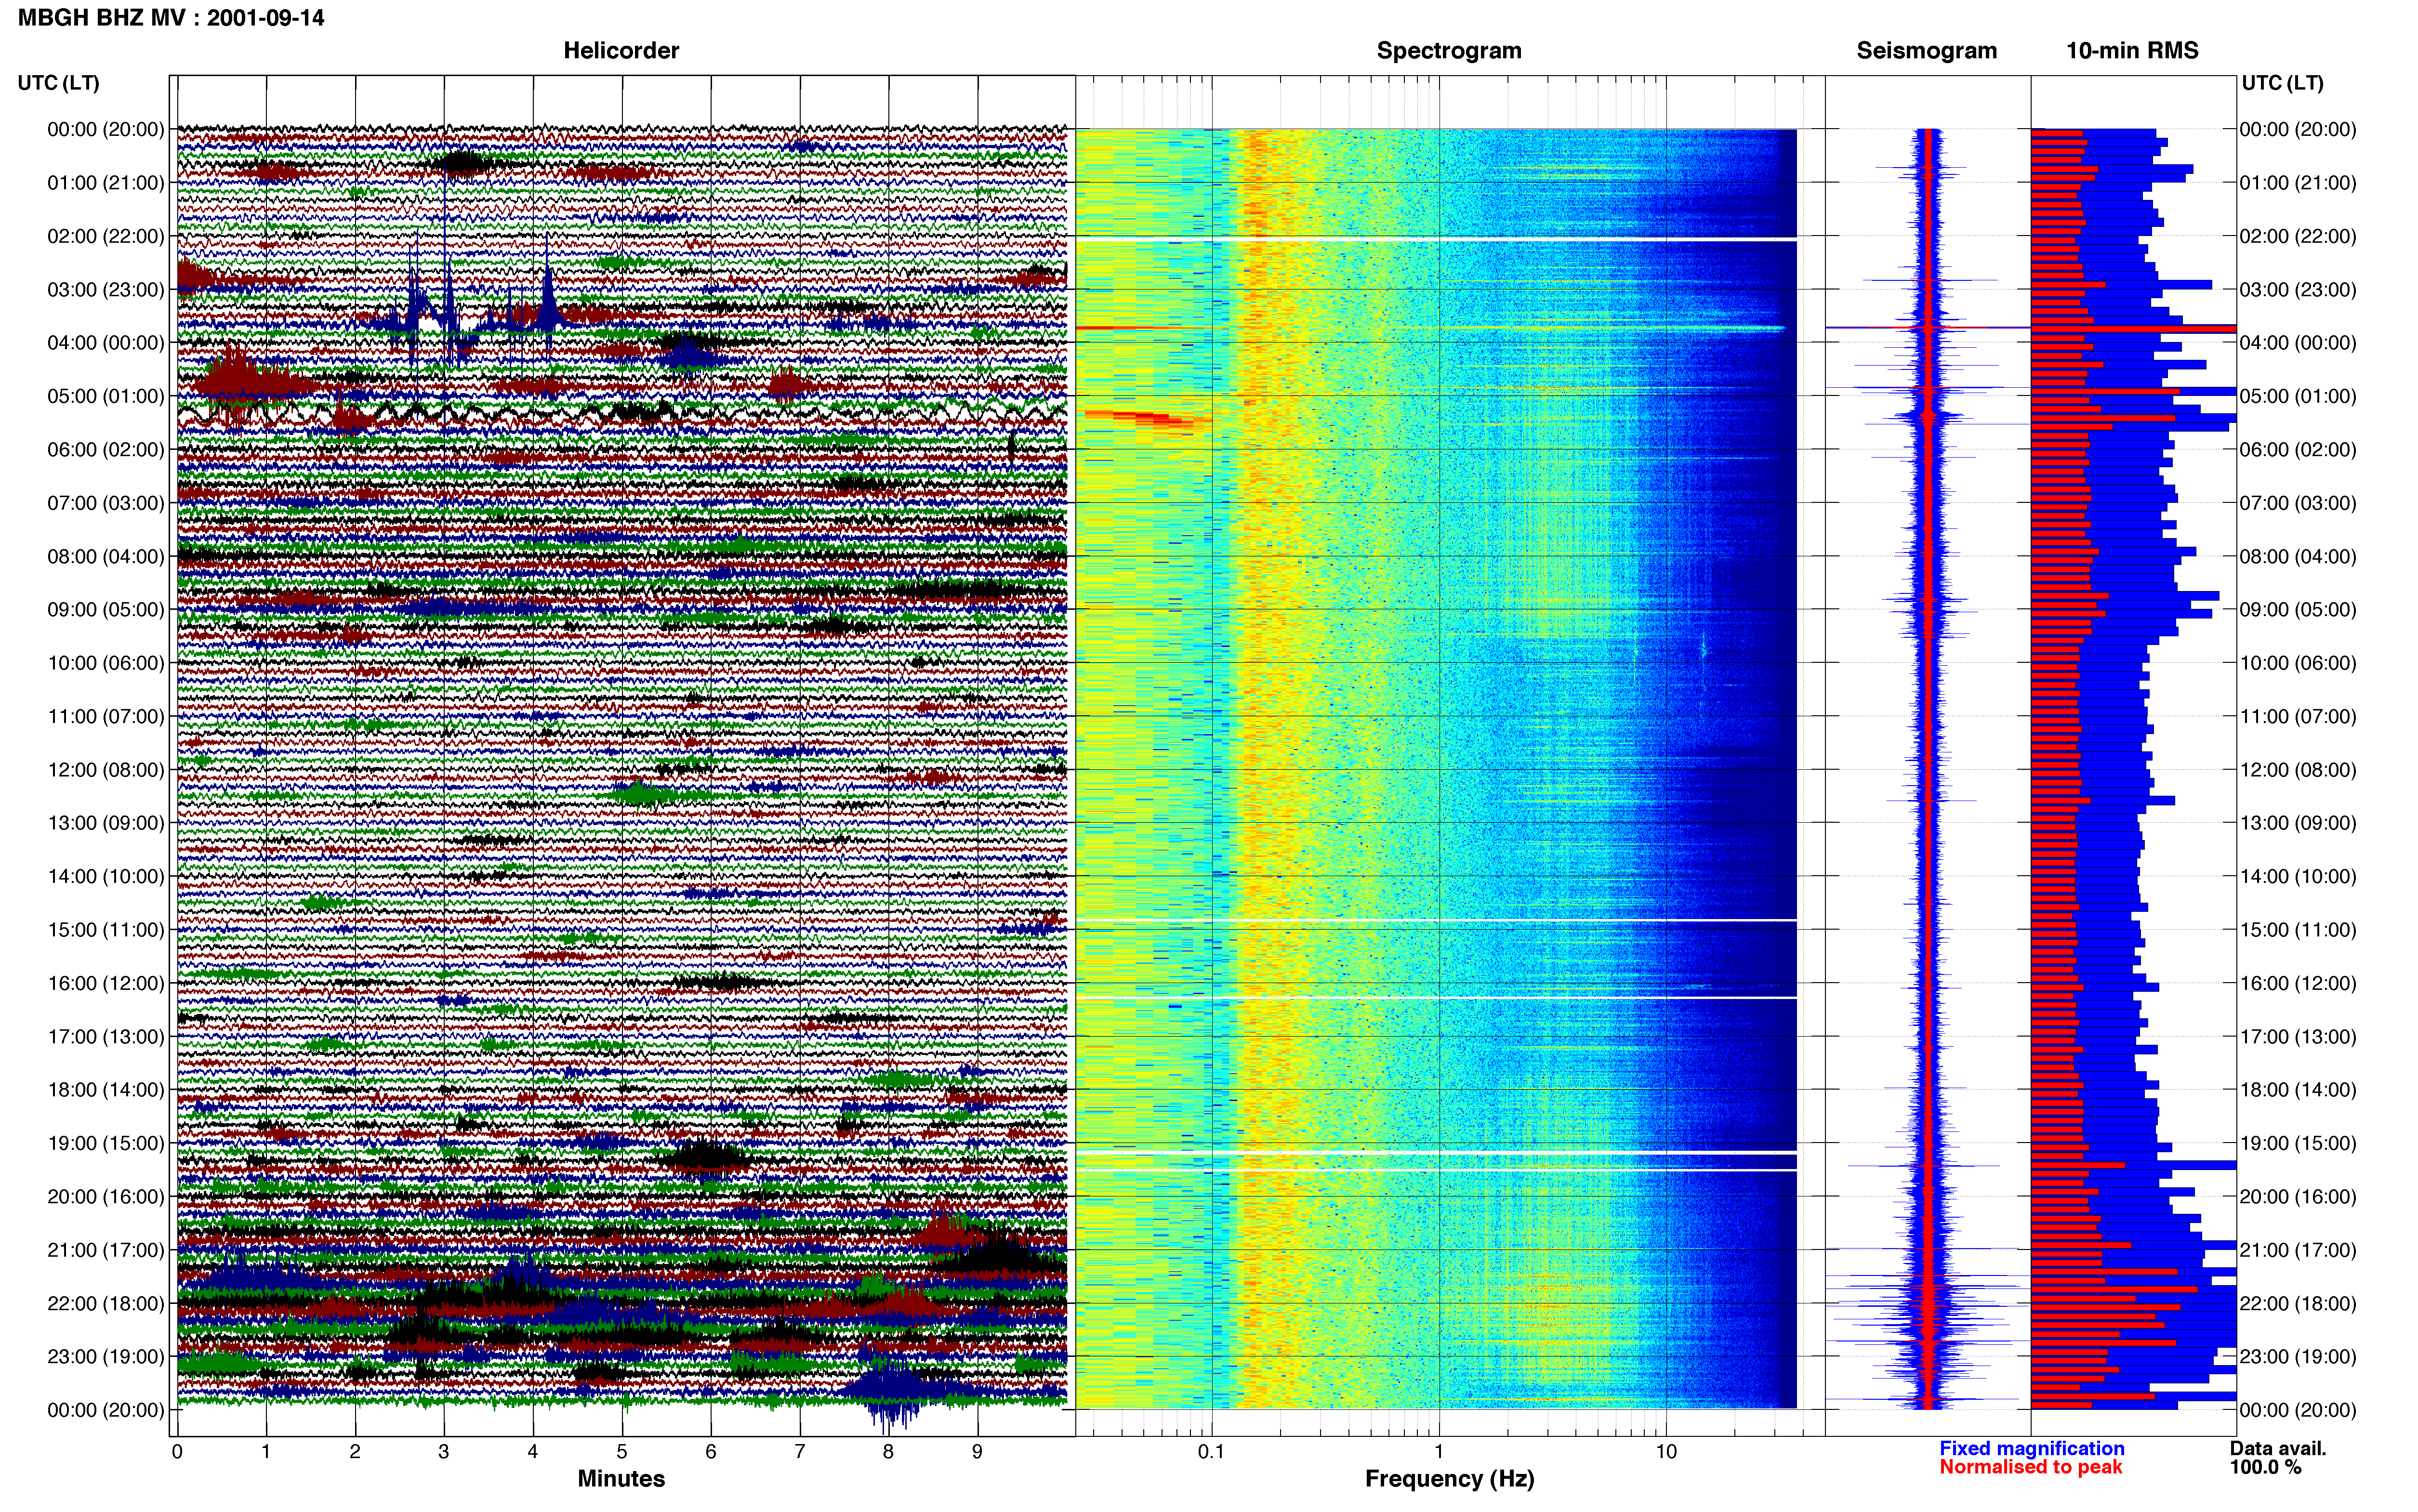Click '14:00 (10:00)' on right time axis
Image resolution: width=2418 pixels, height=1512 pixels.
[x=2298, y=877]
